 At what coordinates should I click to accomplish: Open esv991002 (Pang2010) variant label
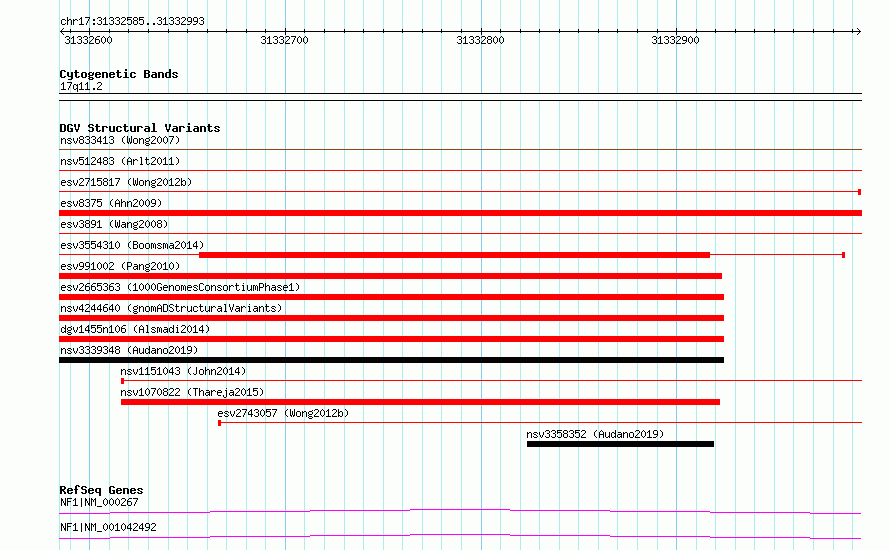pos(120,266)
